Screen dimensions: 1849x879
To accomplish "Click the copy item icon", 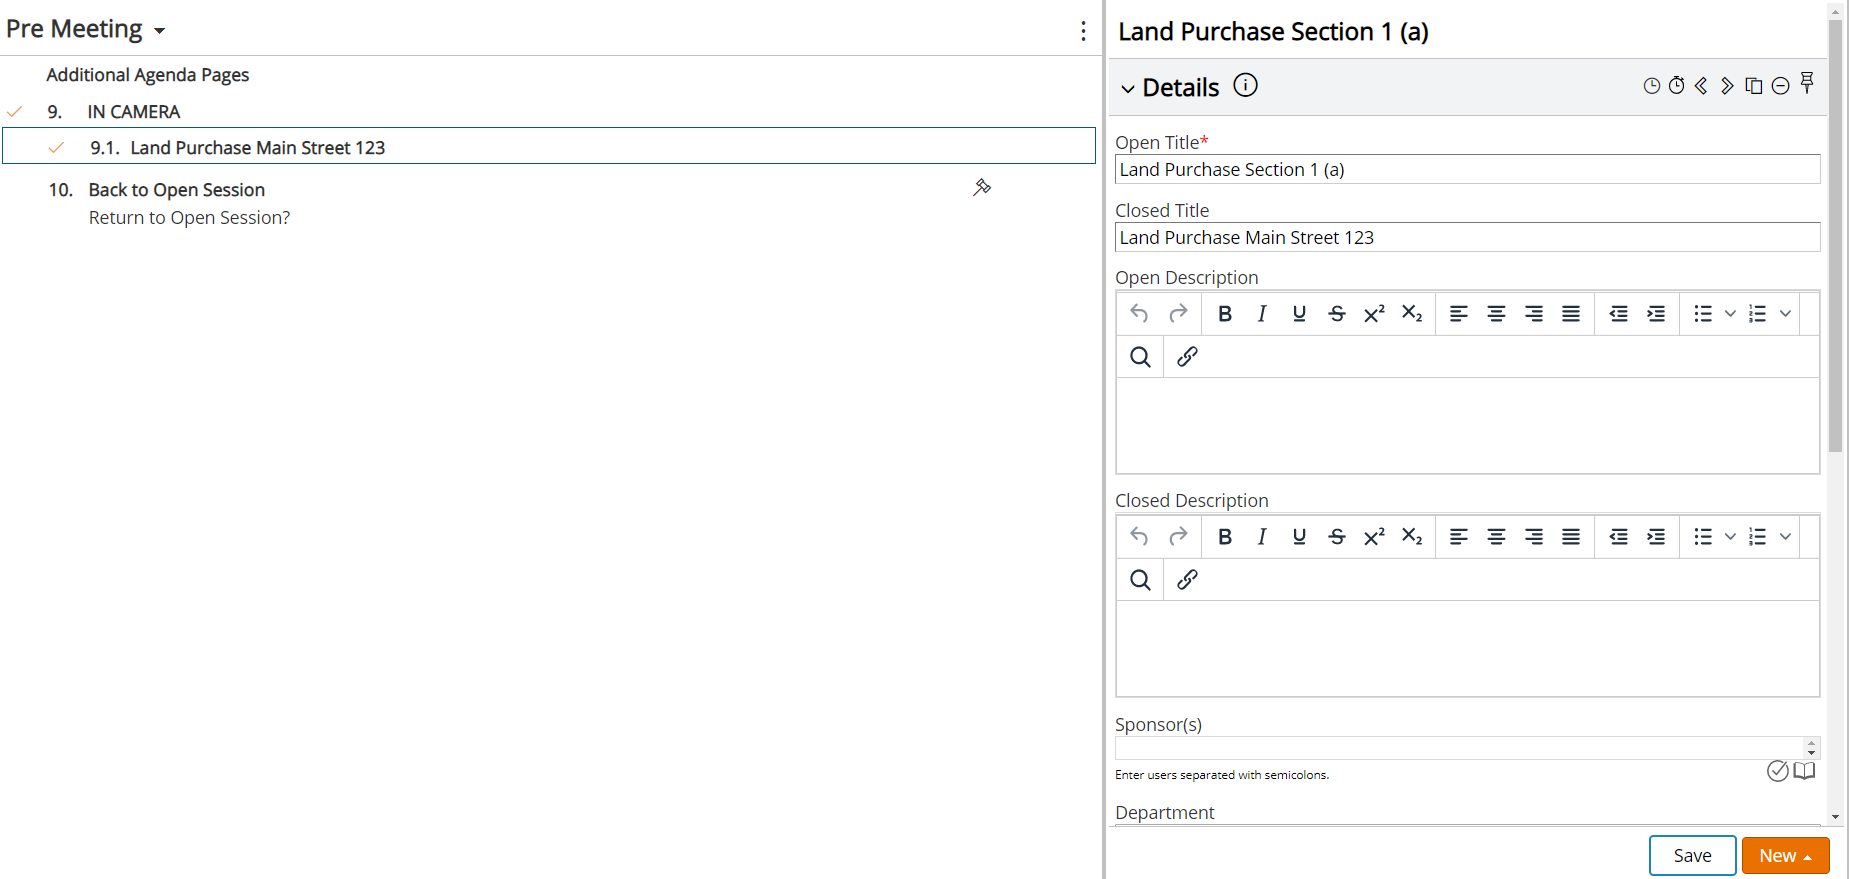I will tap(1754, 86).
